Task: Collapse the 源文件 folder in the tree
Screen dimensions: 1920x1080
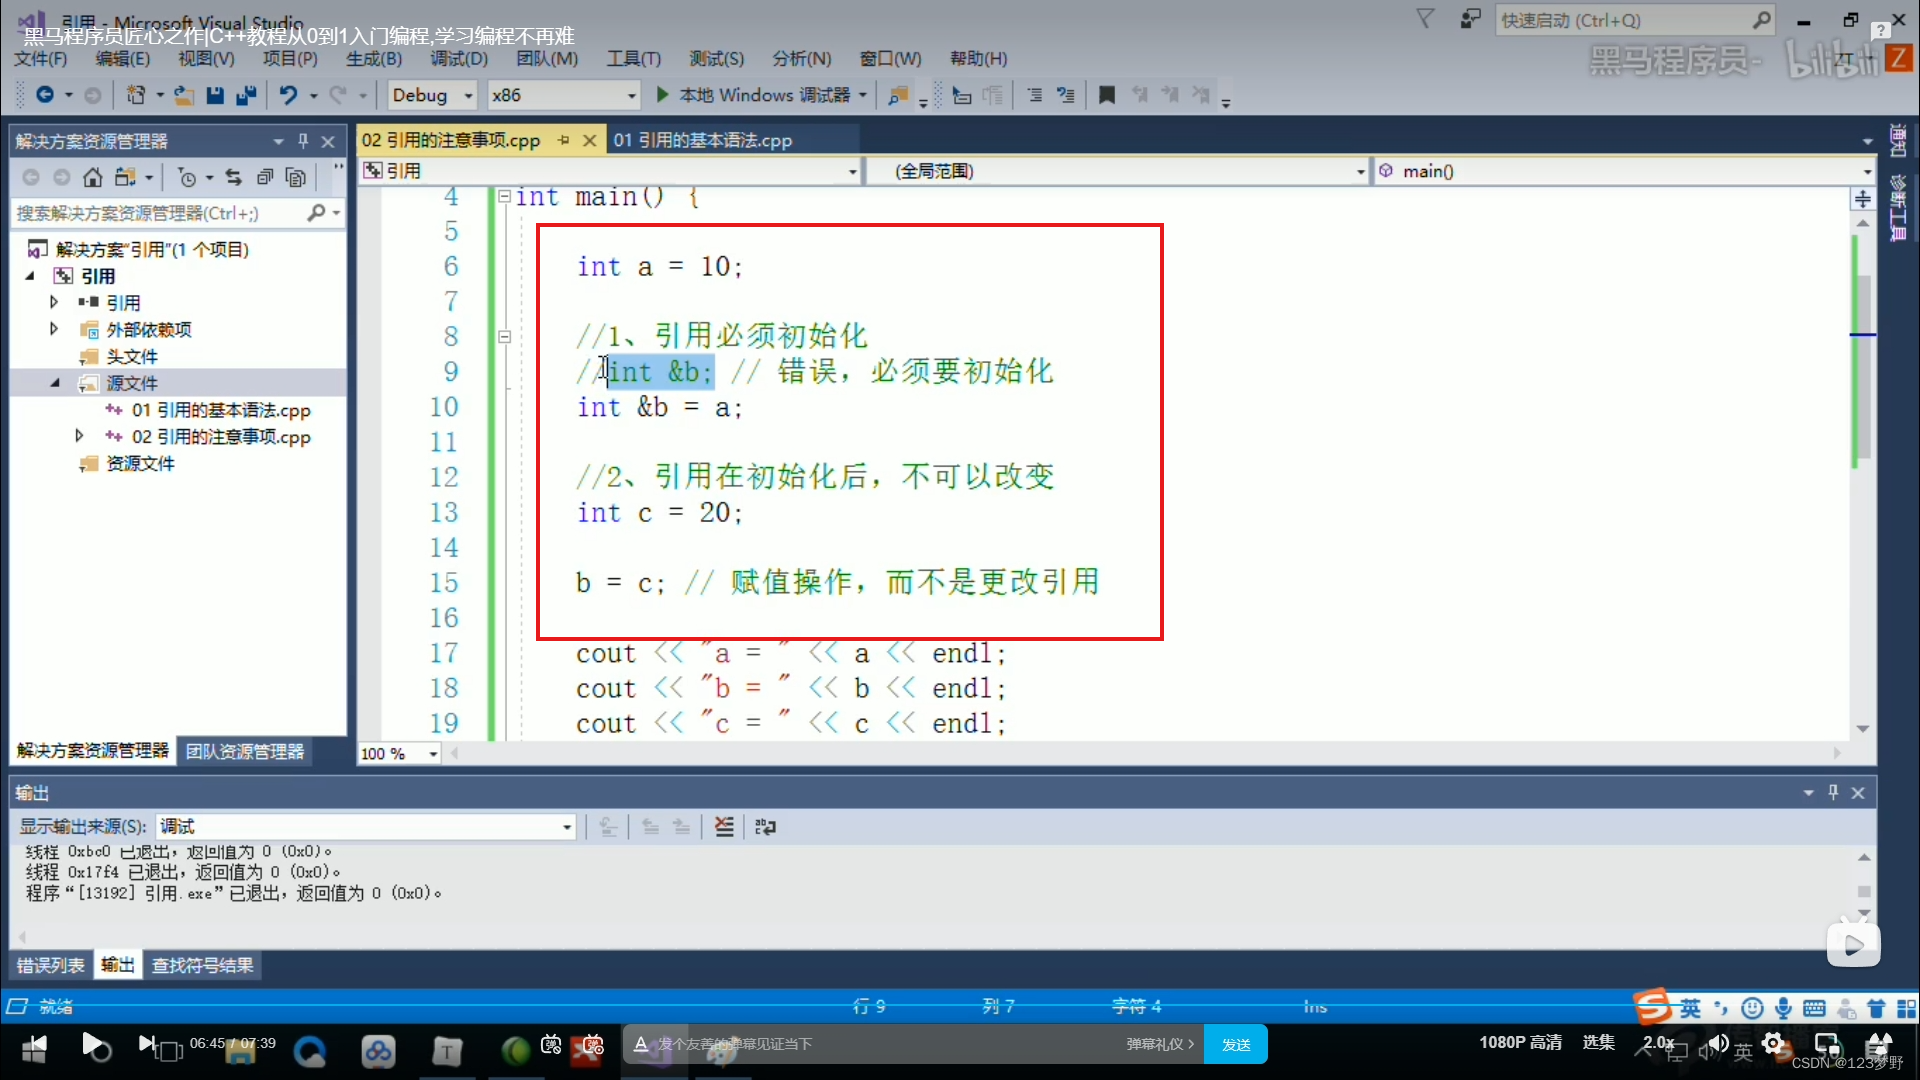Action: tap(55, 383)
